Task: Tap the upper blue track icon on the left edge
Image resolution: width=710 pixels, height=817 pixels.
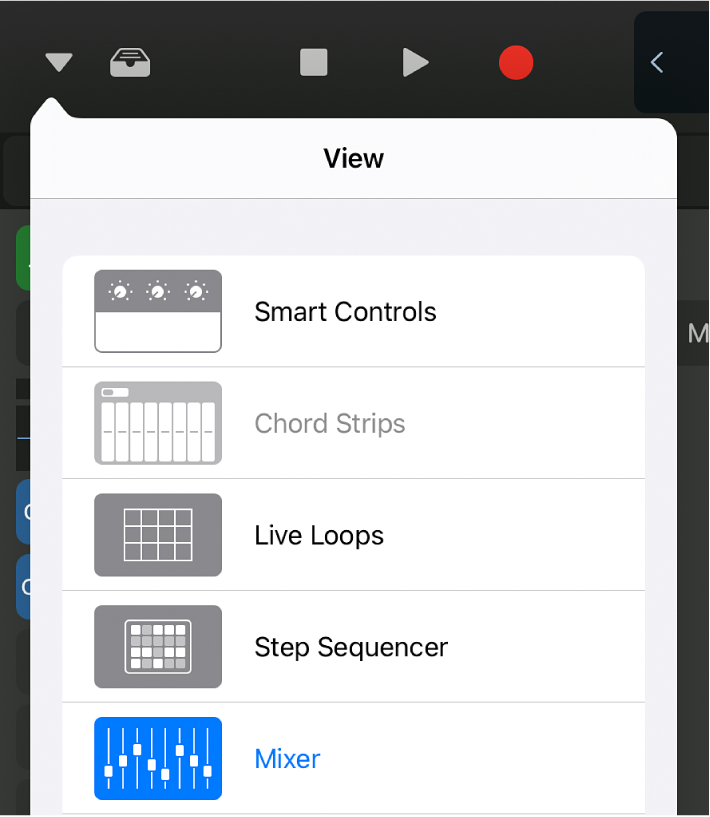Action: pyautogui.click(x=24, y=511)
